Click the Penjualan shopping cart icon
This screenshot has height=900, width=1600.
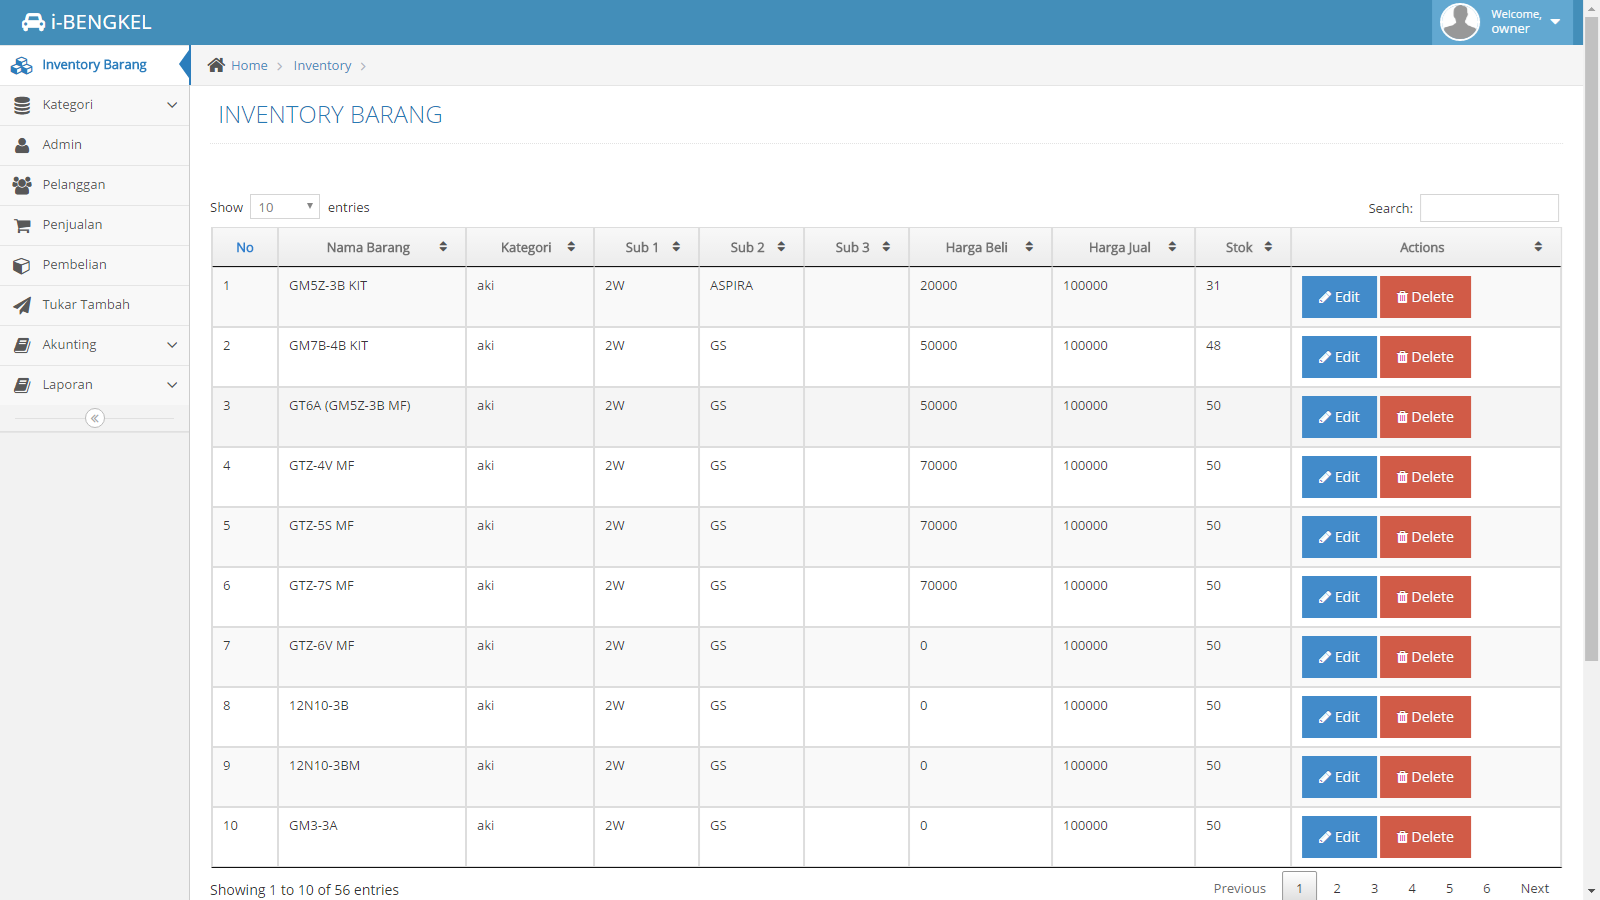(22, 225)
